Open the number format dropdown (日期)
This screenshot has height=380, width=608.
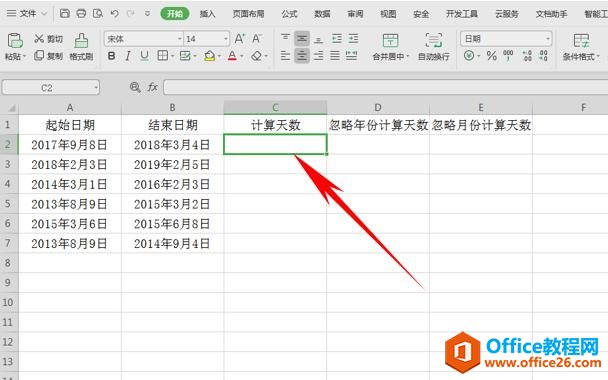click(548, 39)
